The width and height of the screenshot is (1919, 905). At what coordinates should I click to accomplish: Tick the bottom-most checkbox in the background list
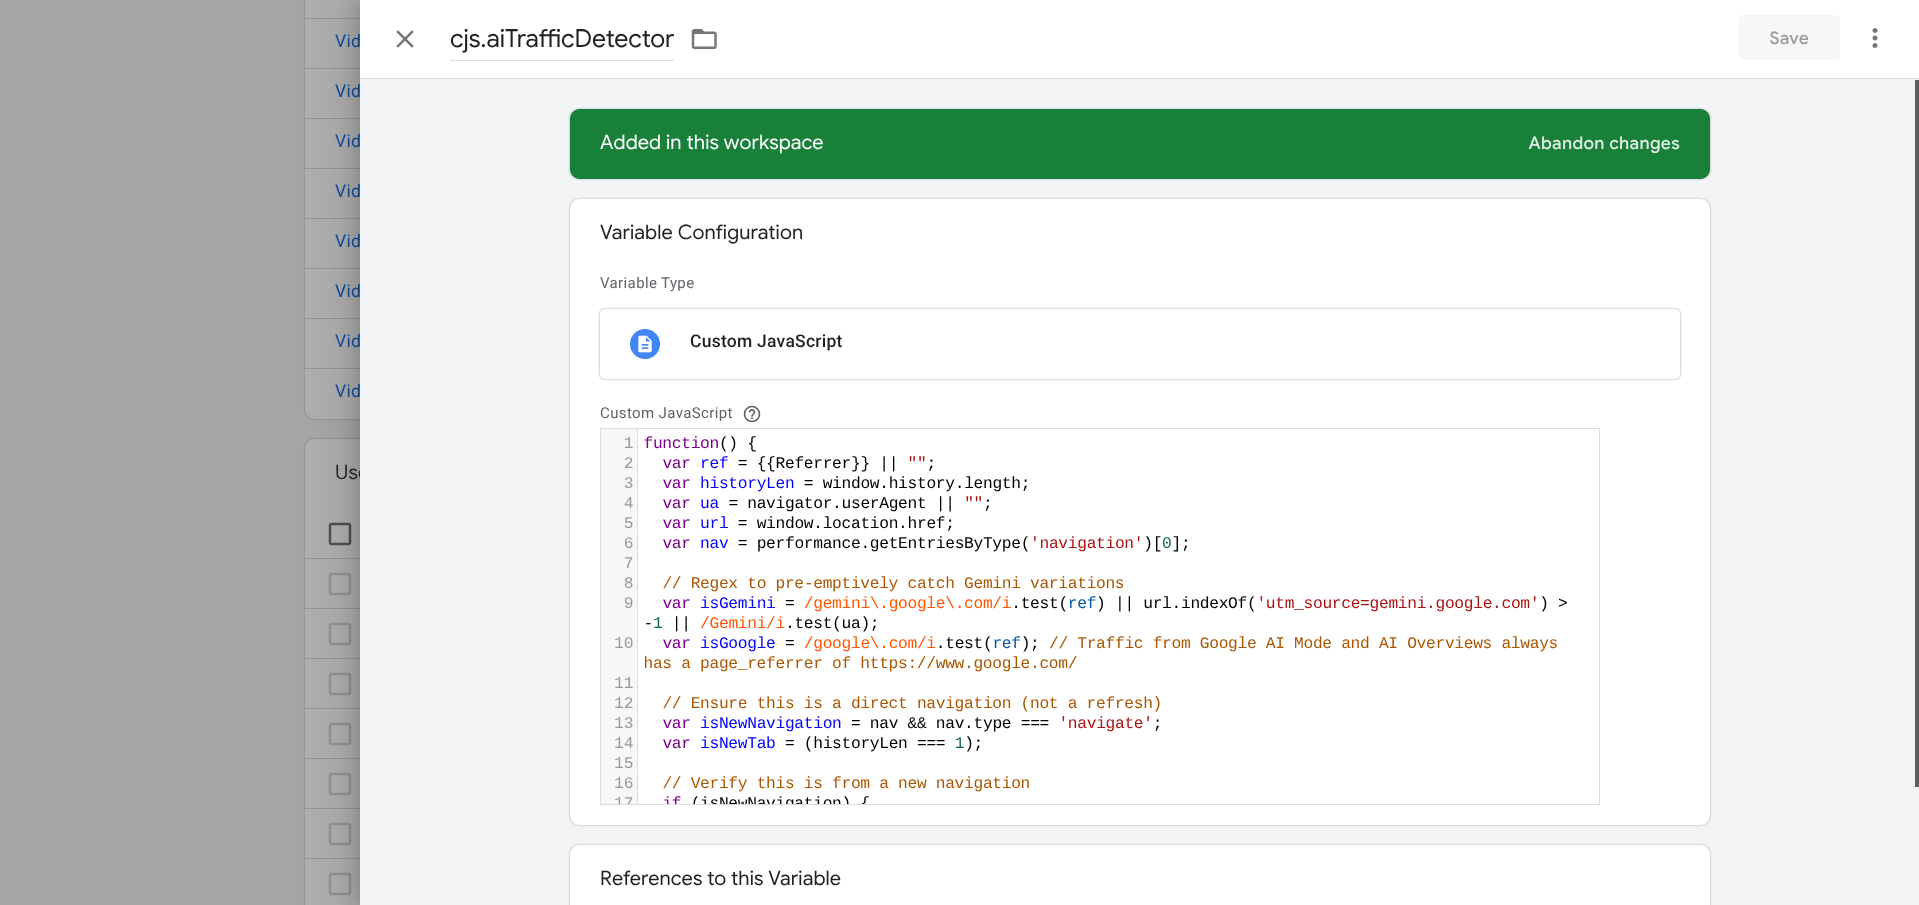point(340,884)
